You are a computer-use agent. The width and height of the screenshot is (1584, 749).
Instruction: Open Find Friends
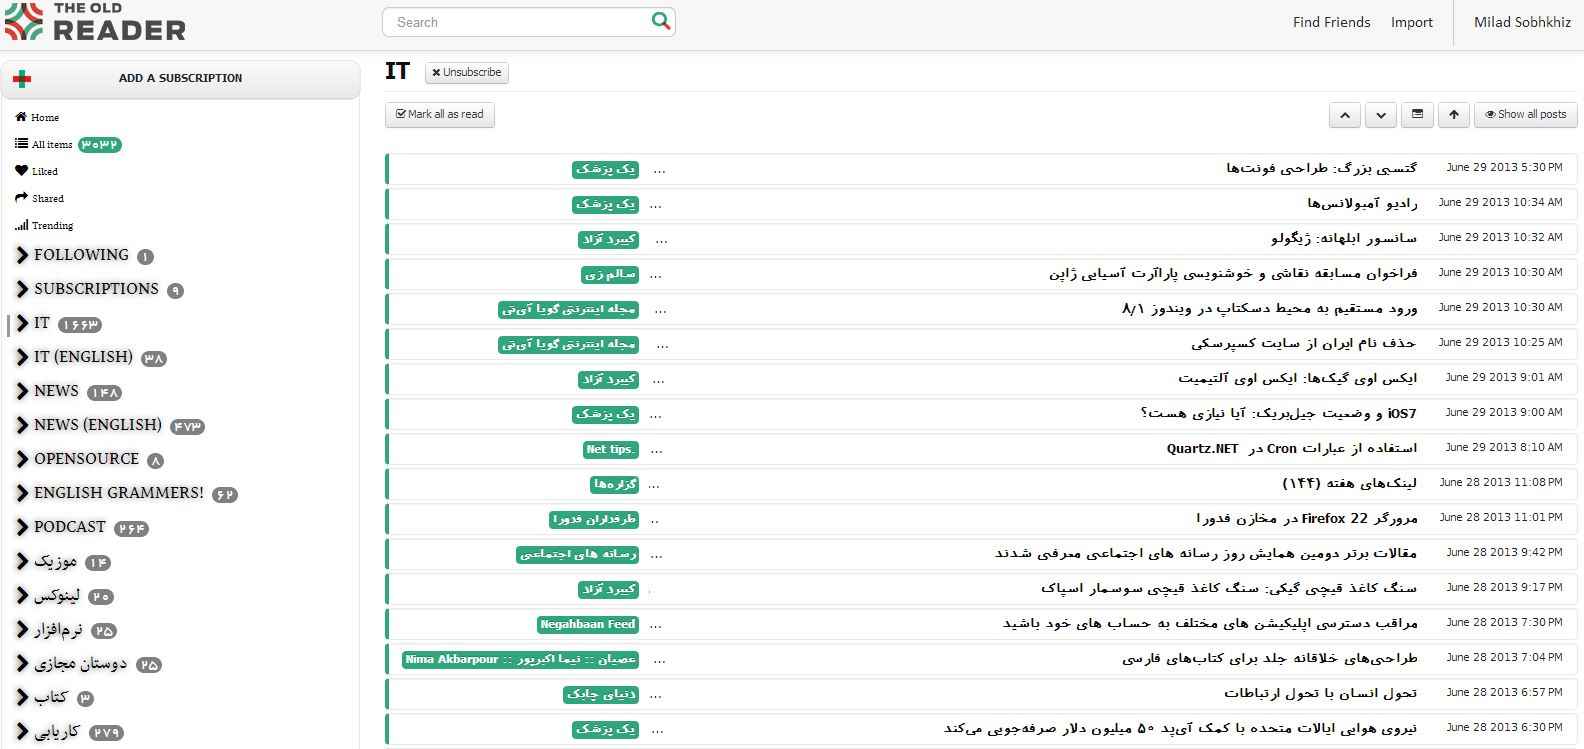pyautogui.click(x=1331, y=22)
